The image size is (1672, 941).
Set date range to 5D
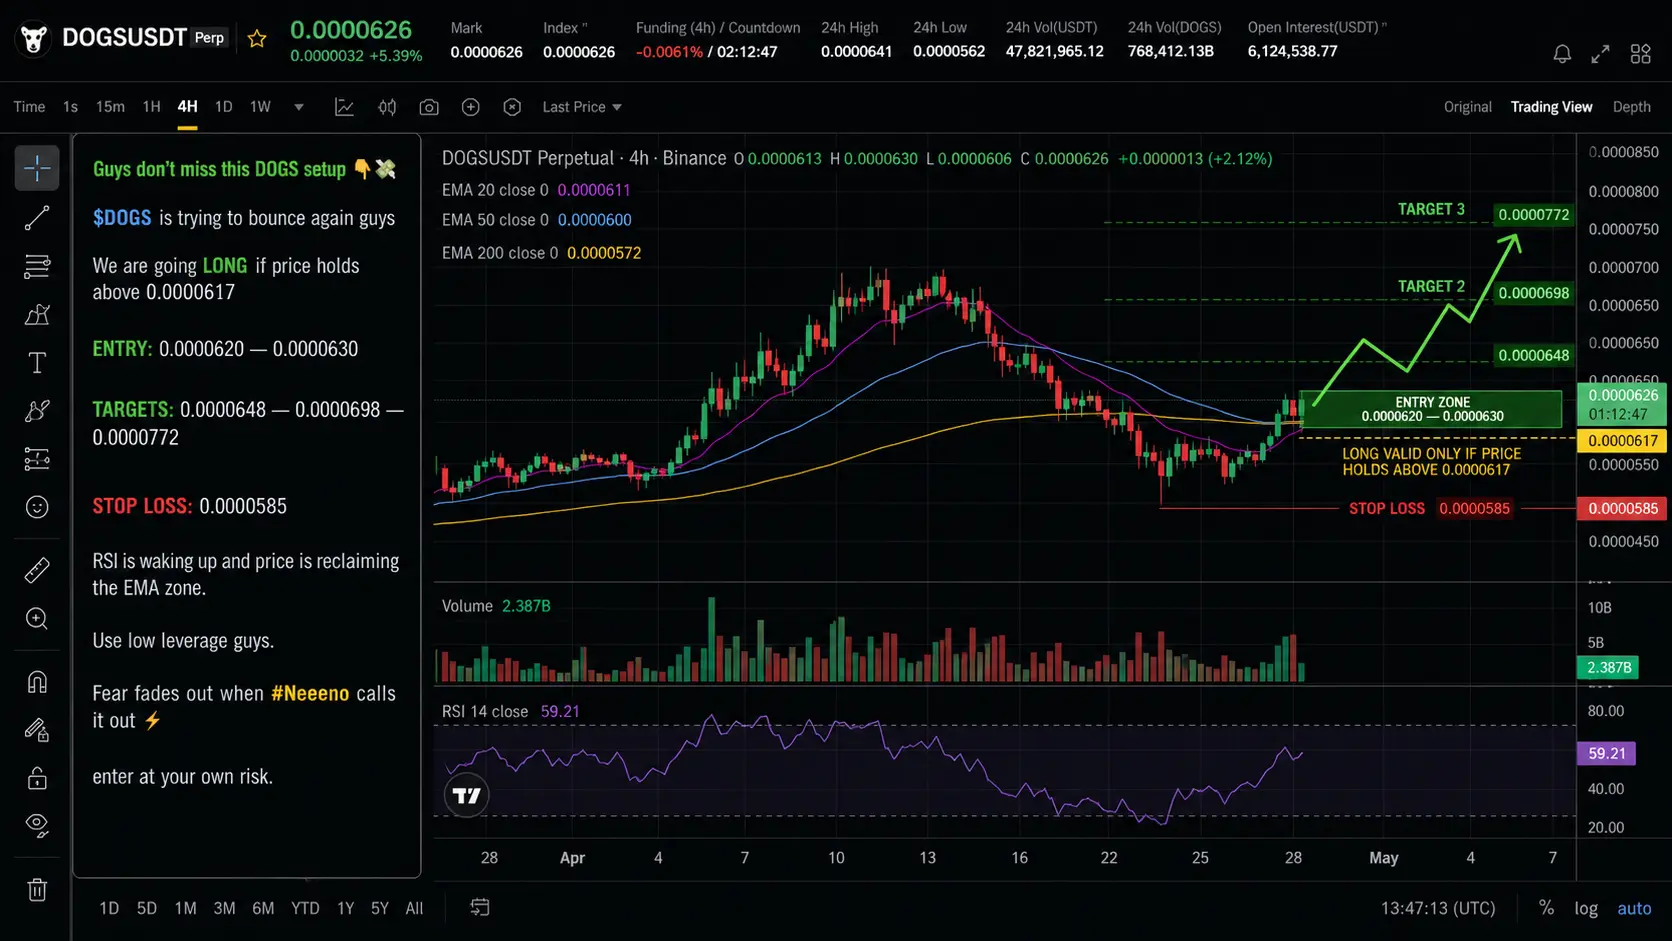coord(147,908)
